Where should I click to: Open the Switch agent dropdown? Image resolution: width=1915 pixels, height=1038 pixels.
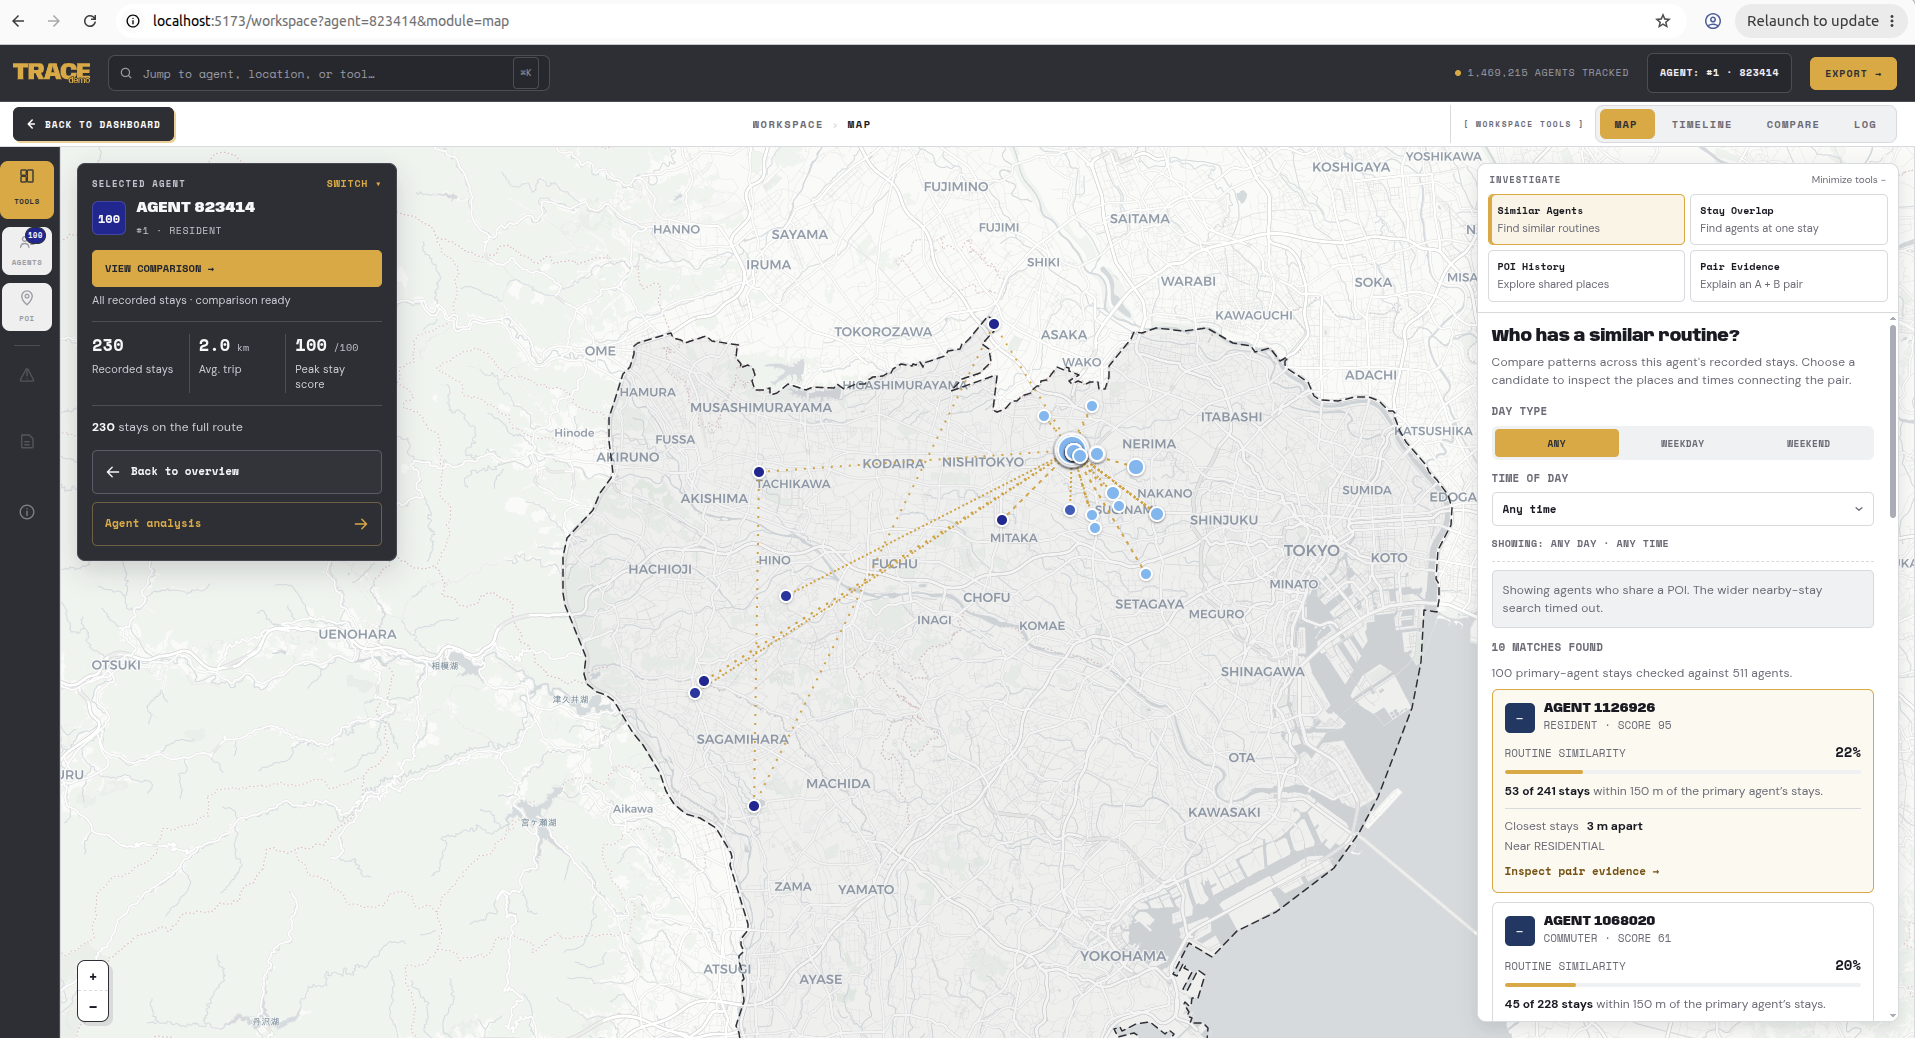tap(353, 184)
